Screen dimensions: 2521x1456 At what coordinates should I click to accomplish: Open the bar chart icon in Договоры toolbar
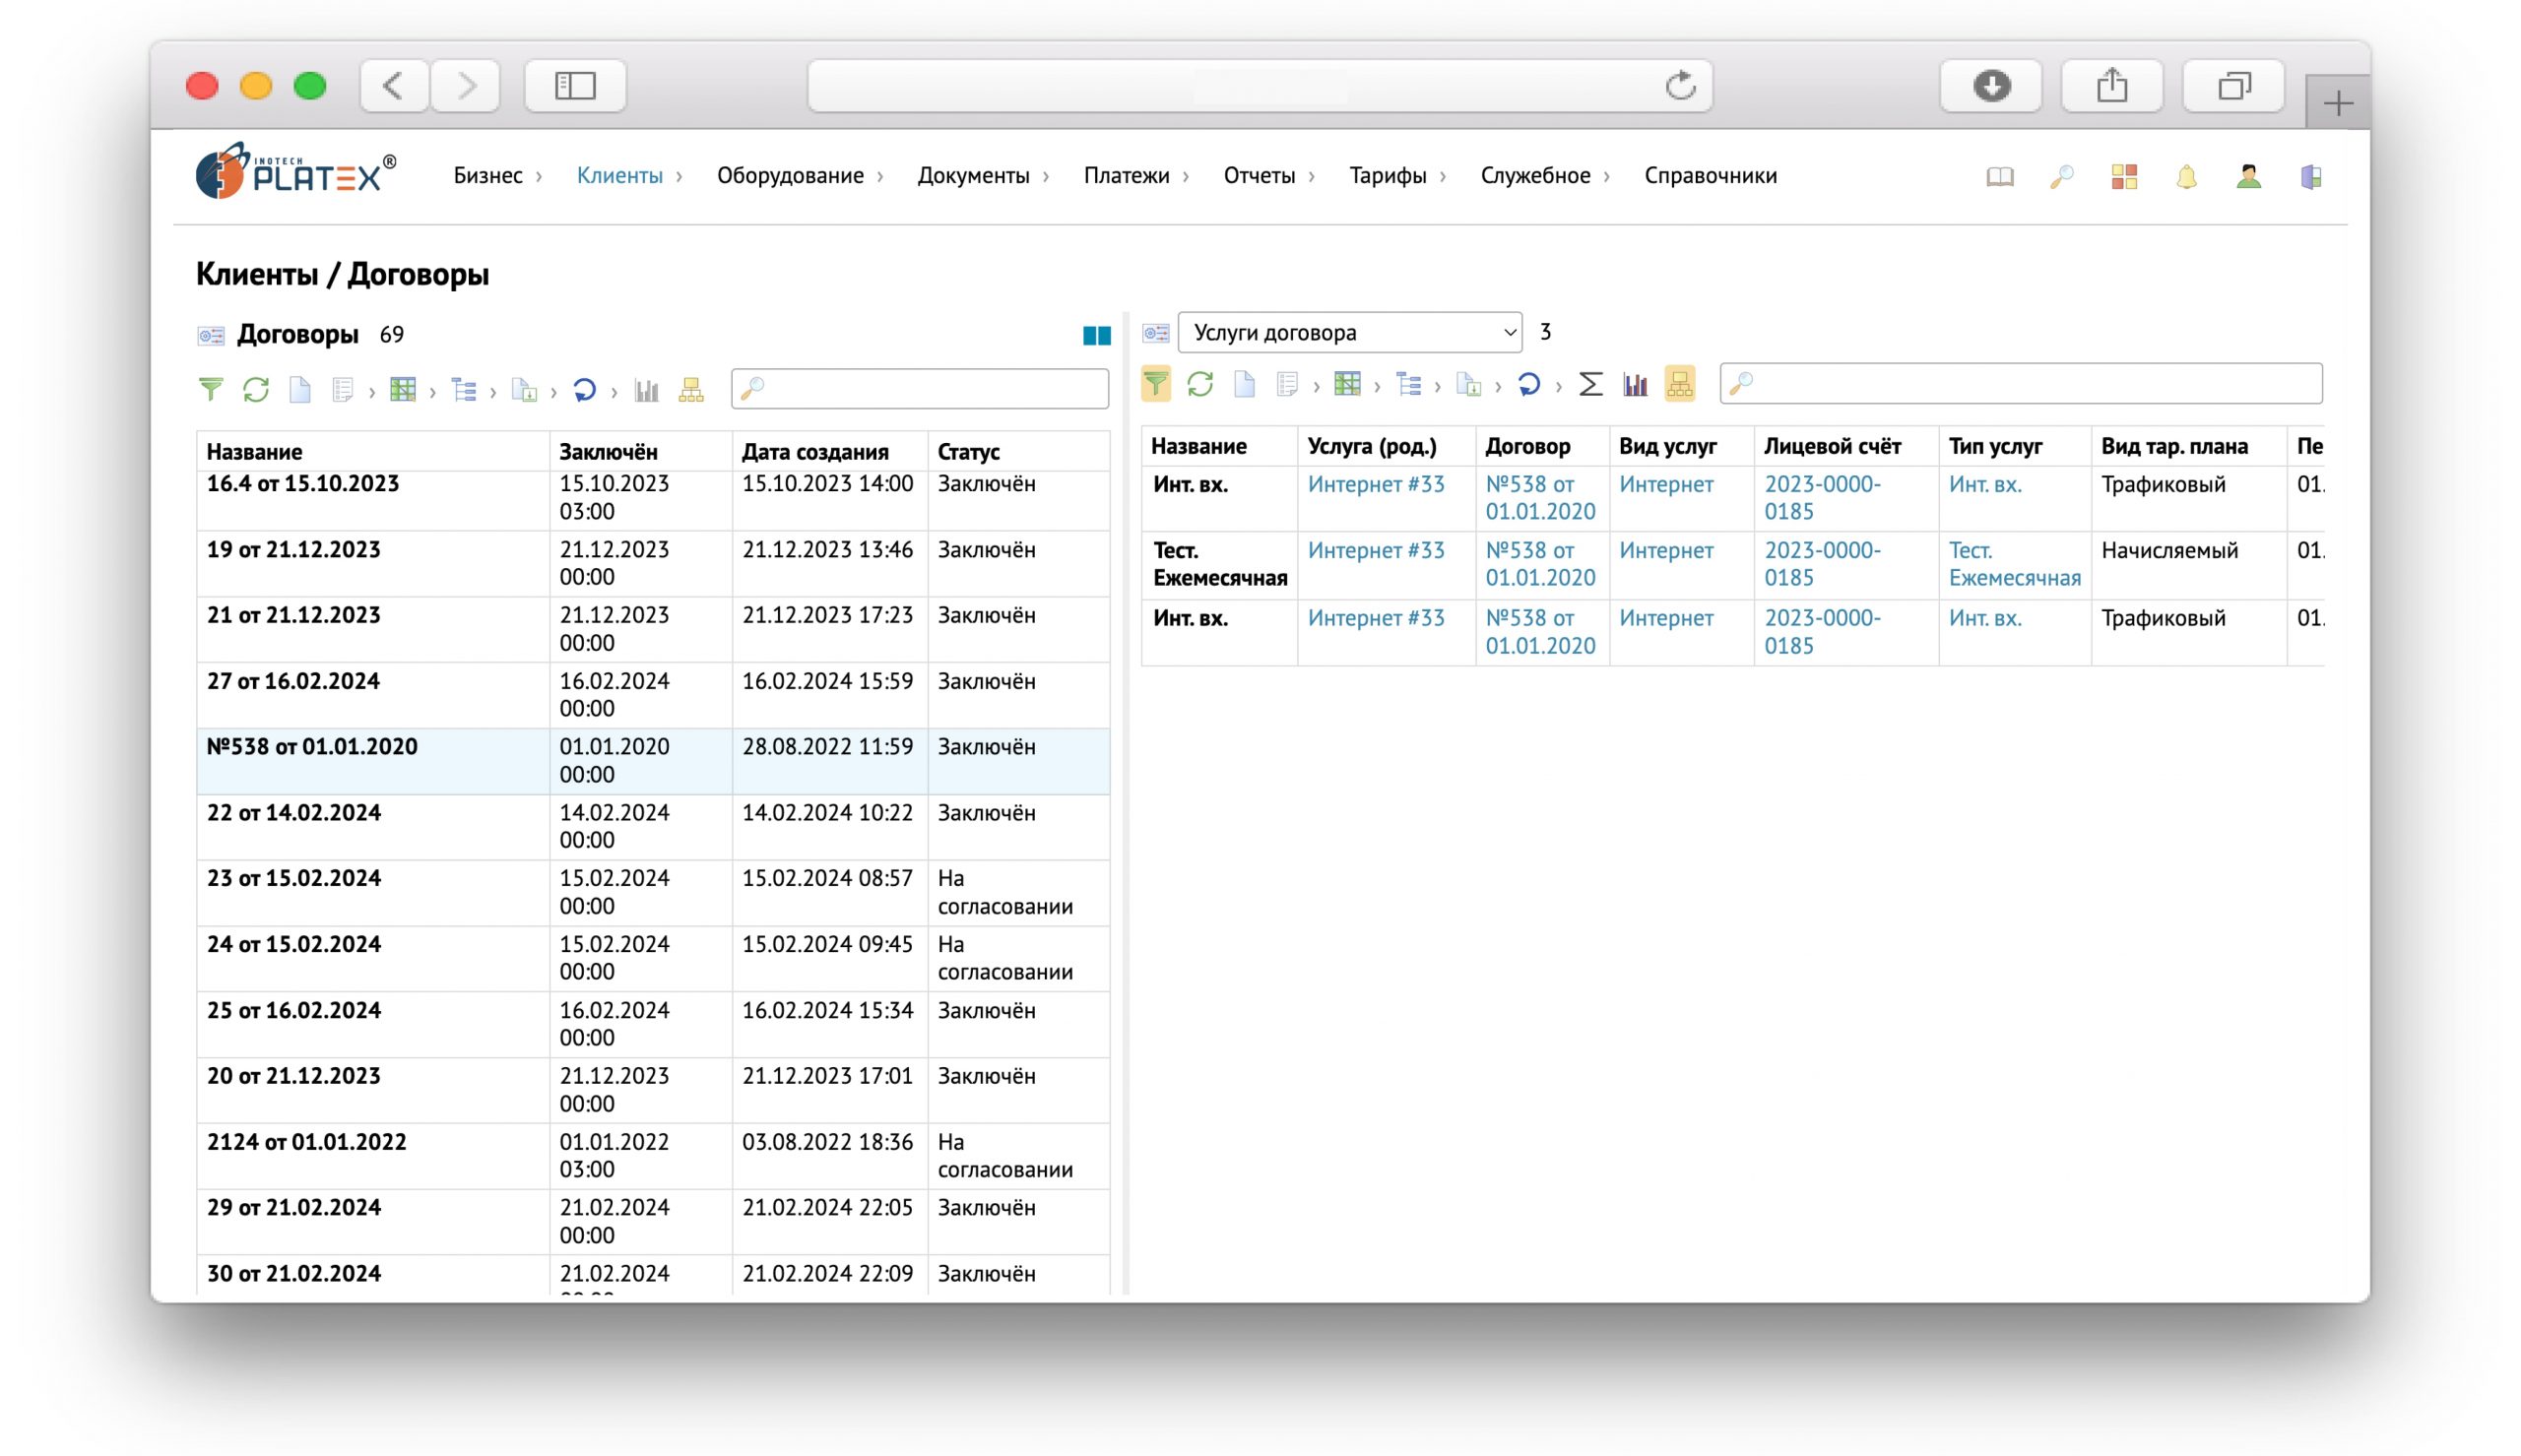647,389
